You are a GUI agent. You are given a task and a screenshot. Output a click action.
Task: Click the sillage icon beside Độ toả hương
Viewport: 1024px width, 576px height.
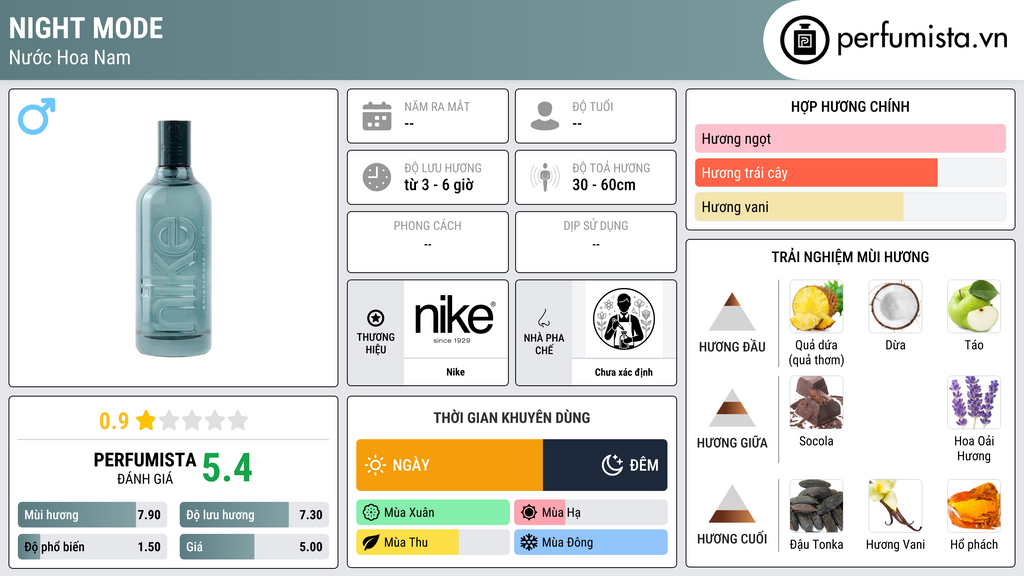click(545, 177)
